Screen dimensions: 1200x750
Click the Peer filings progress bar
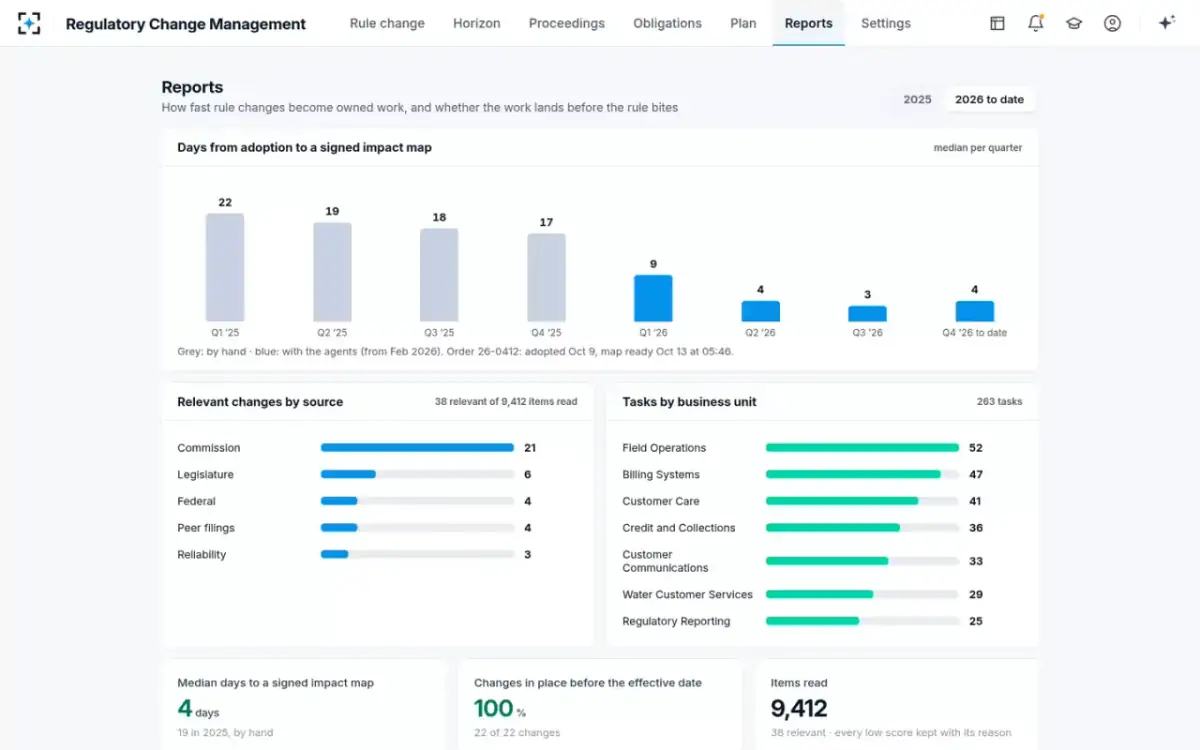coord(417,528)
